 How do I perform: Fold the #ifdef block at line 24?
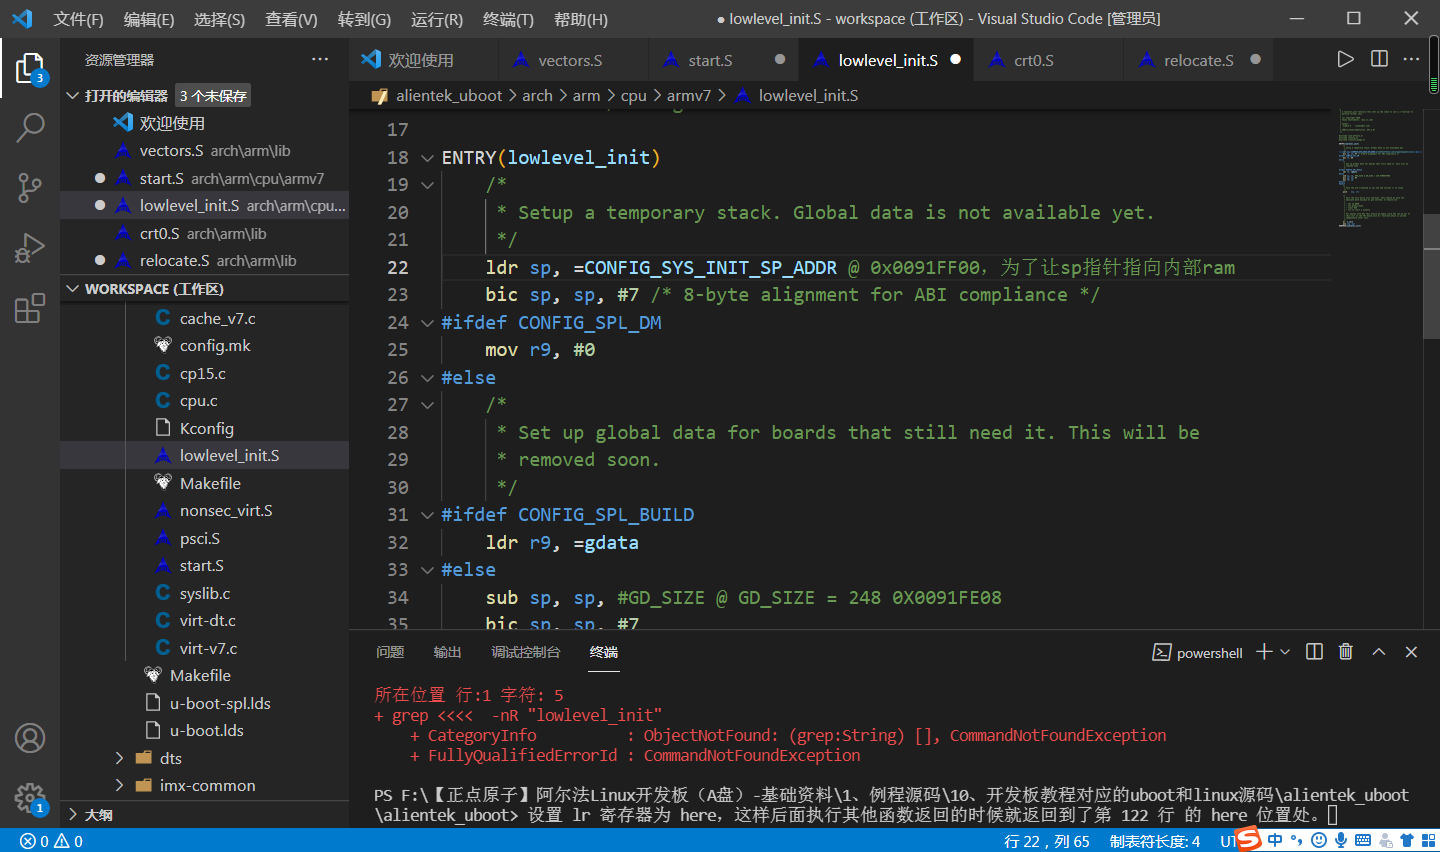[x=428, y=322]
